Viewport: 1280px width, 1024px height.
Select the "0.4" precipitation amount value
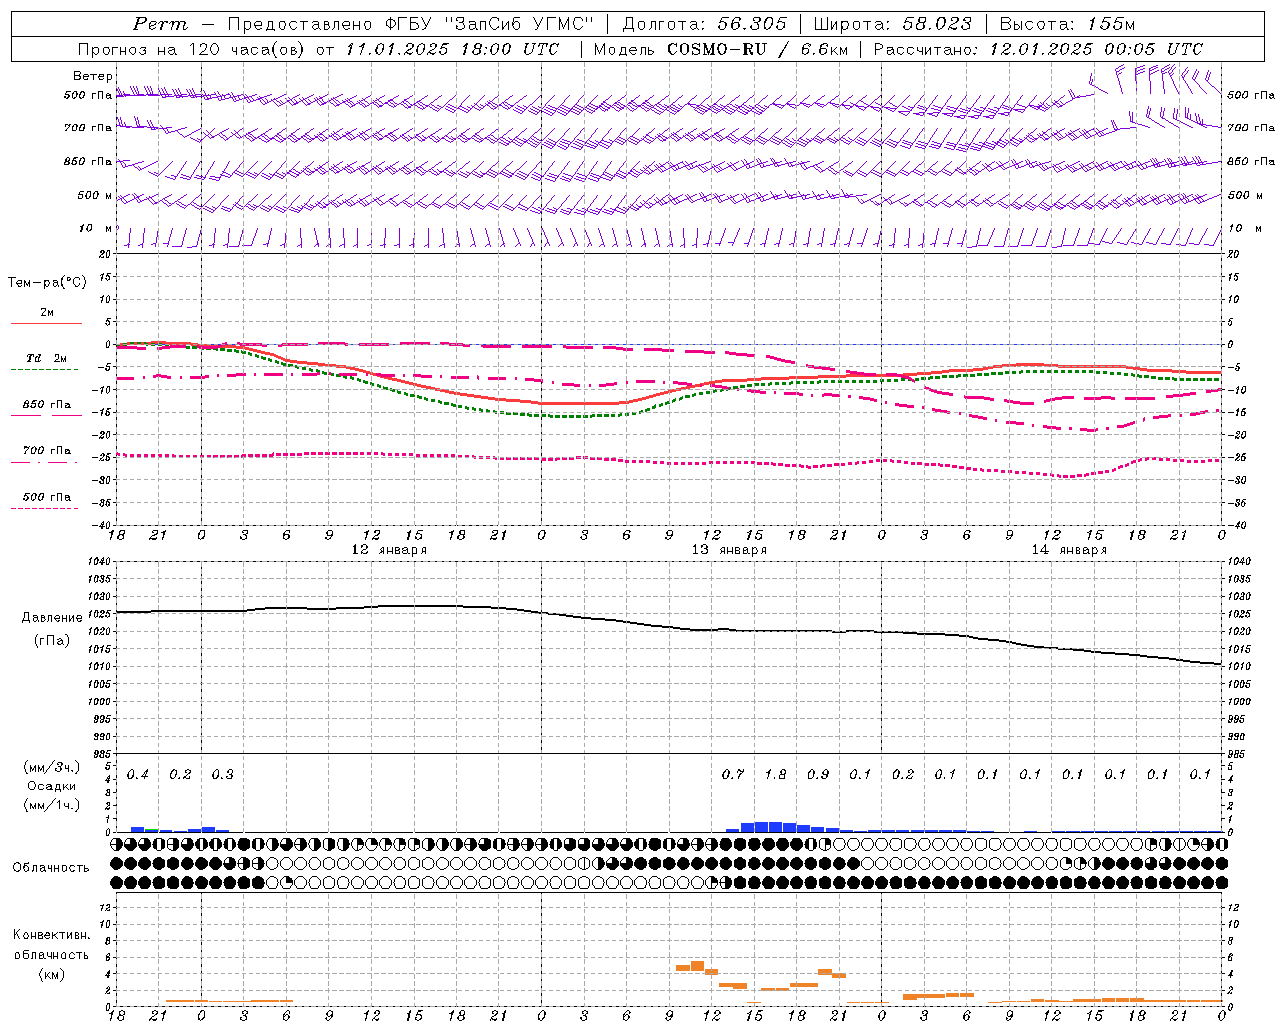pyautogui.click(x=138, y=774)
